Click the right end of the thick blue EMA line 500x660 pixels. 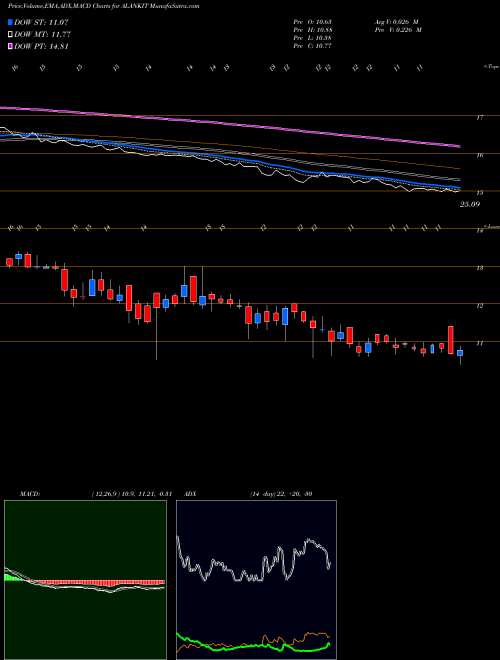point(458,188)
